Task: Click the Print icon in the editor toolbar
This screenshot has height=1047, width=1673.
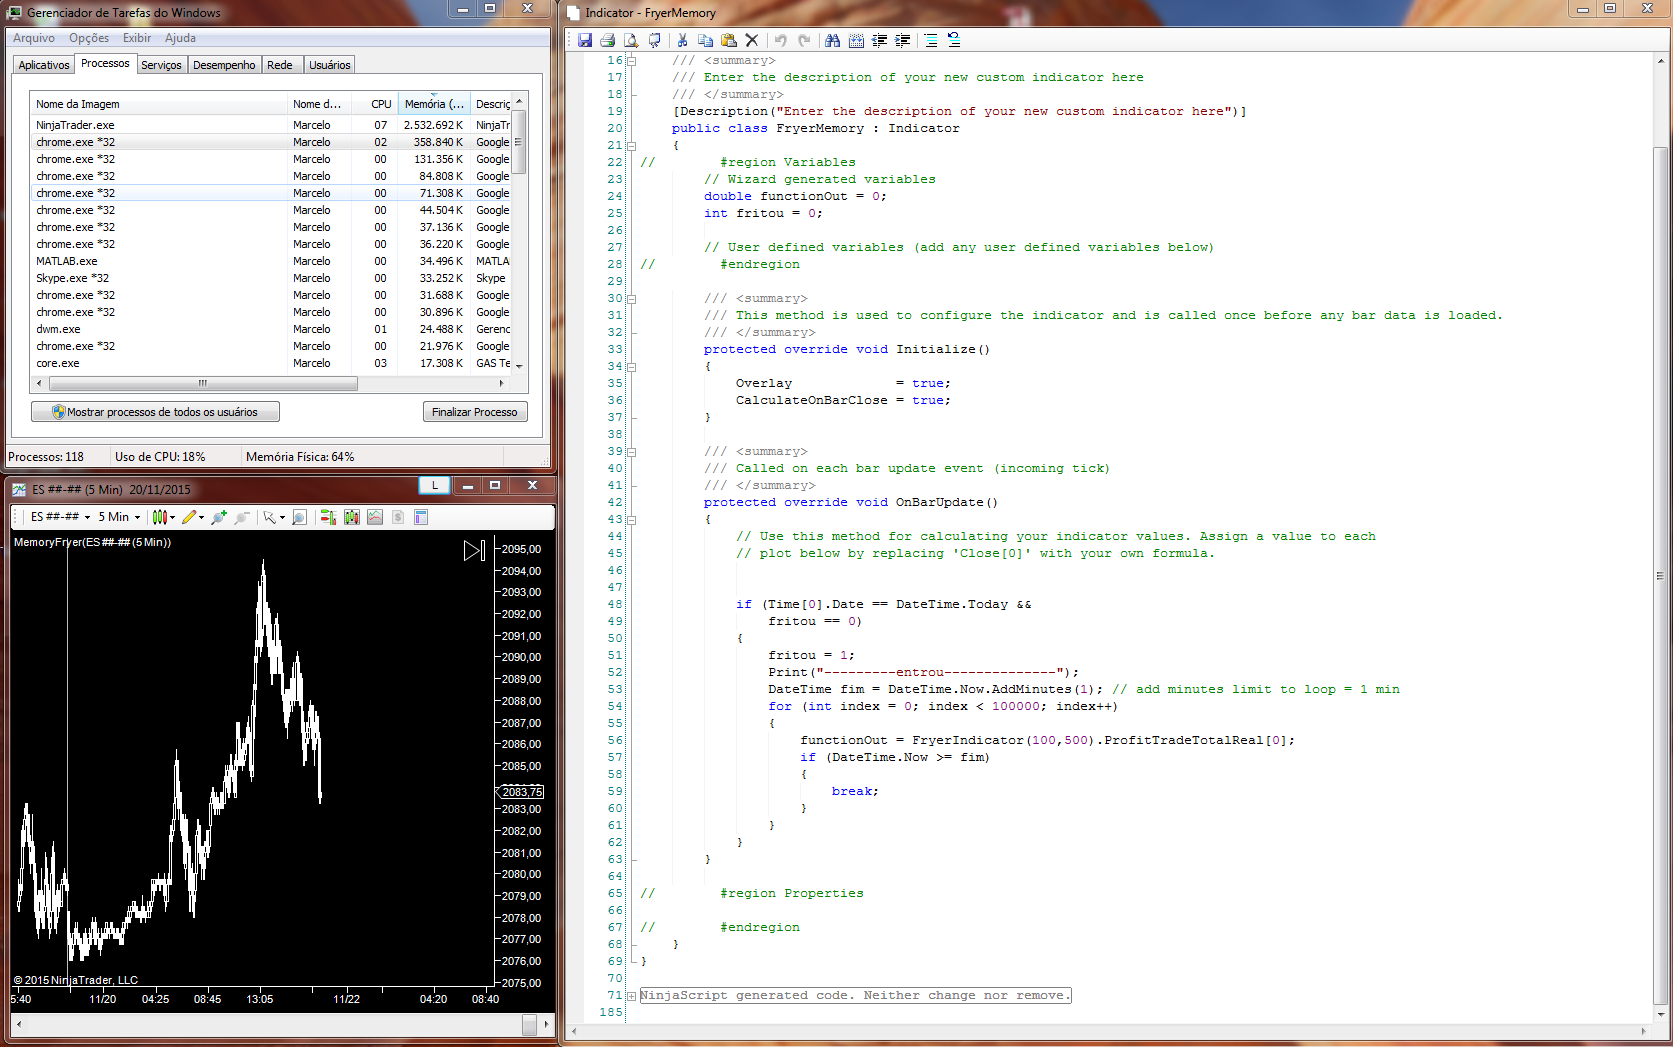Action: coord(607,40)
